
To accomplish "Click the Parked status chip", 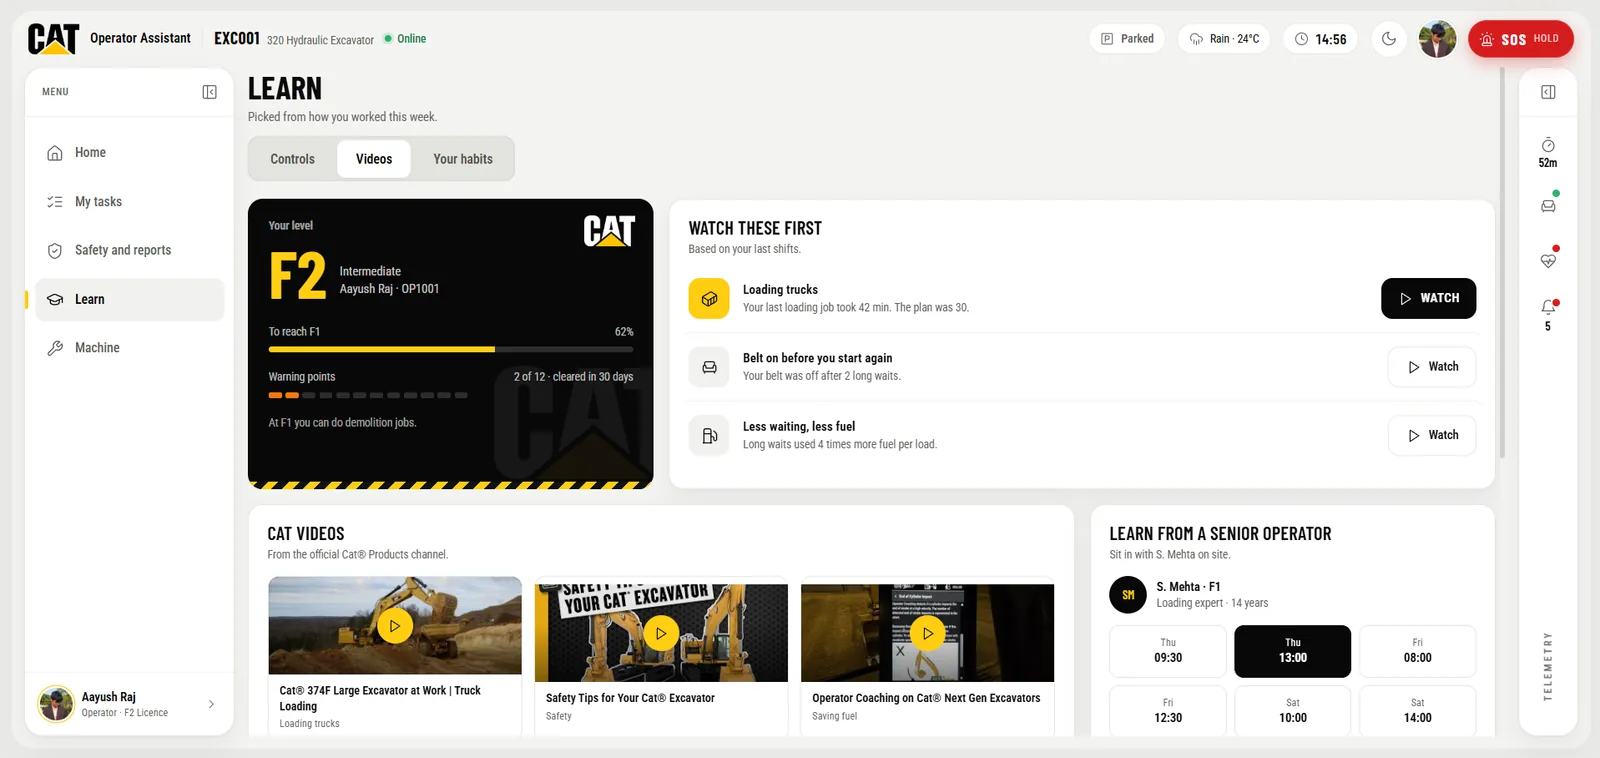I will [x=1127, y=39].
